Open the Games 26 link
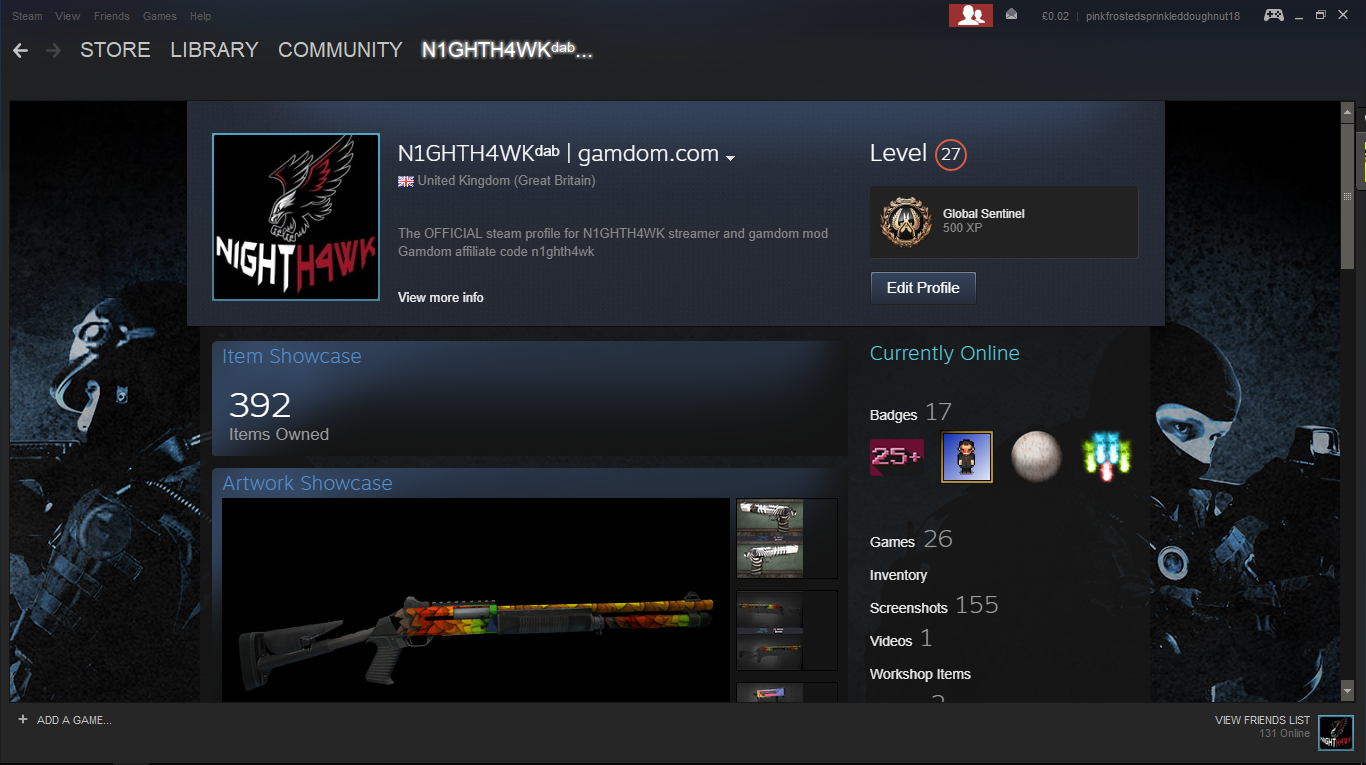1366x765 pixels. pos(911,540)
